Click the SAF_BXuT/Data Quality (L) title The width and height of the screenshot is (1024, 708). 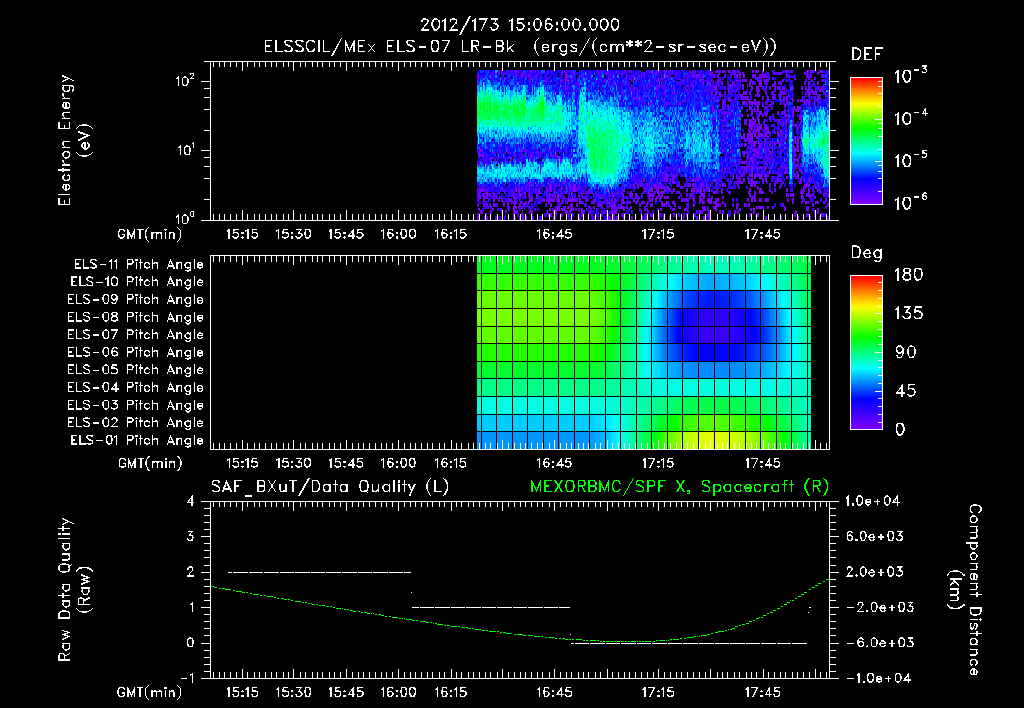(330, 487)
